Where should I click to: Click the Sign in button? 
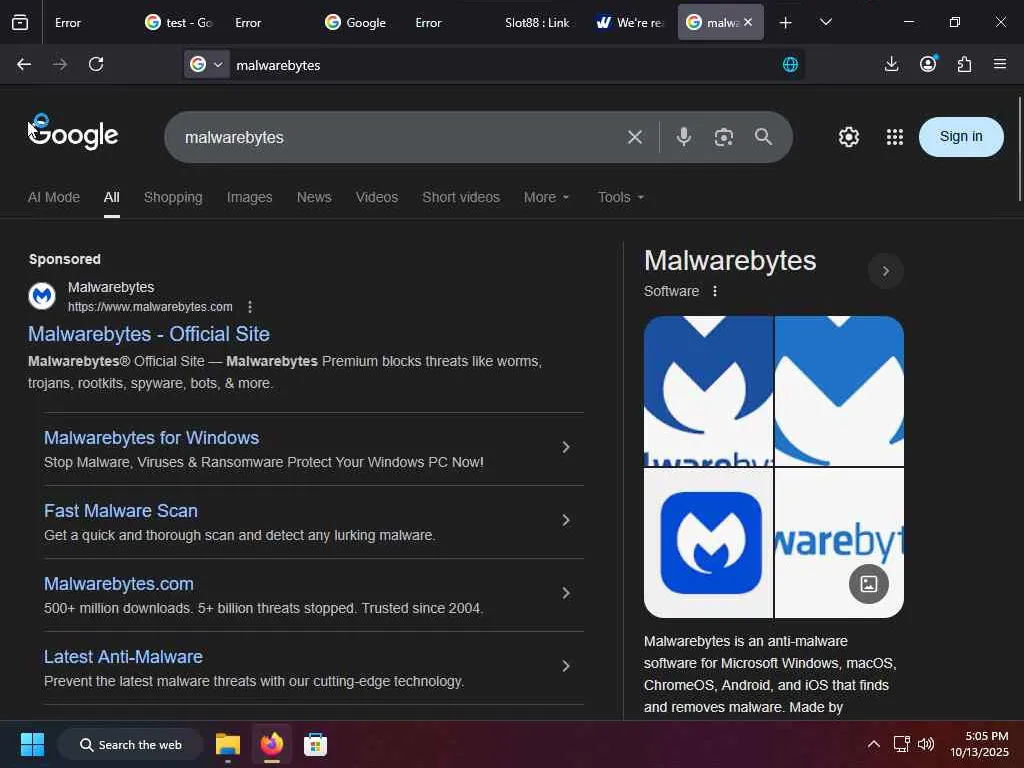pyautogui.click(x=961, y=136)
